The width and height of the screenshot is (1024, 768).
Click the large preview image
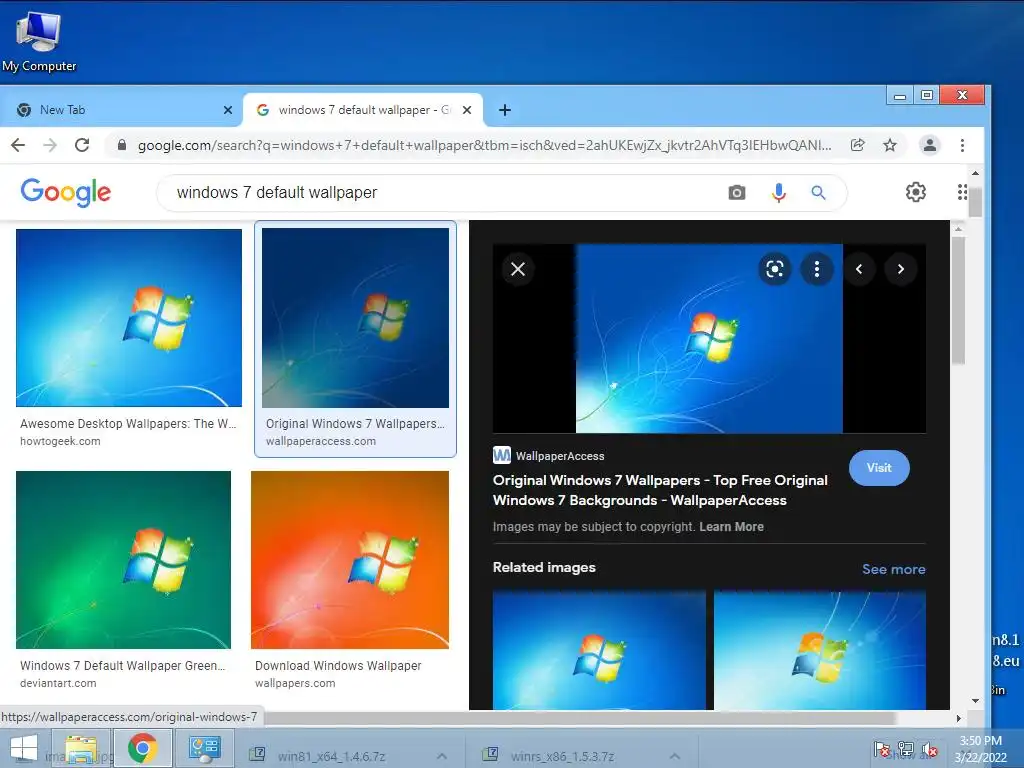pyautogui.click(x=709, y=338)
